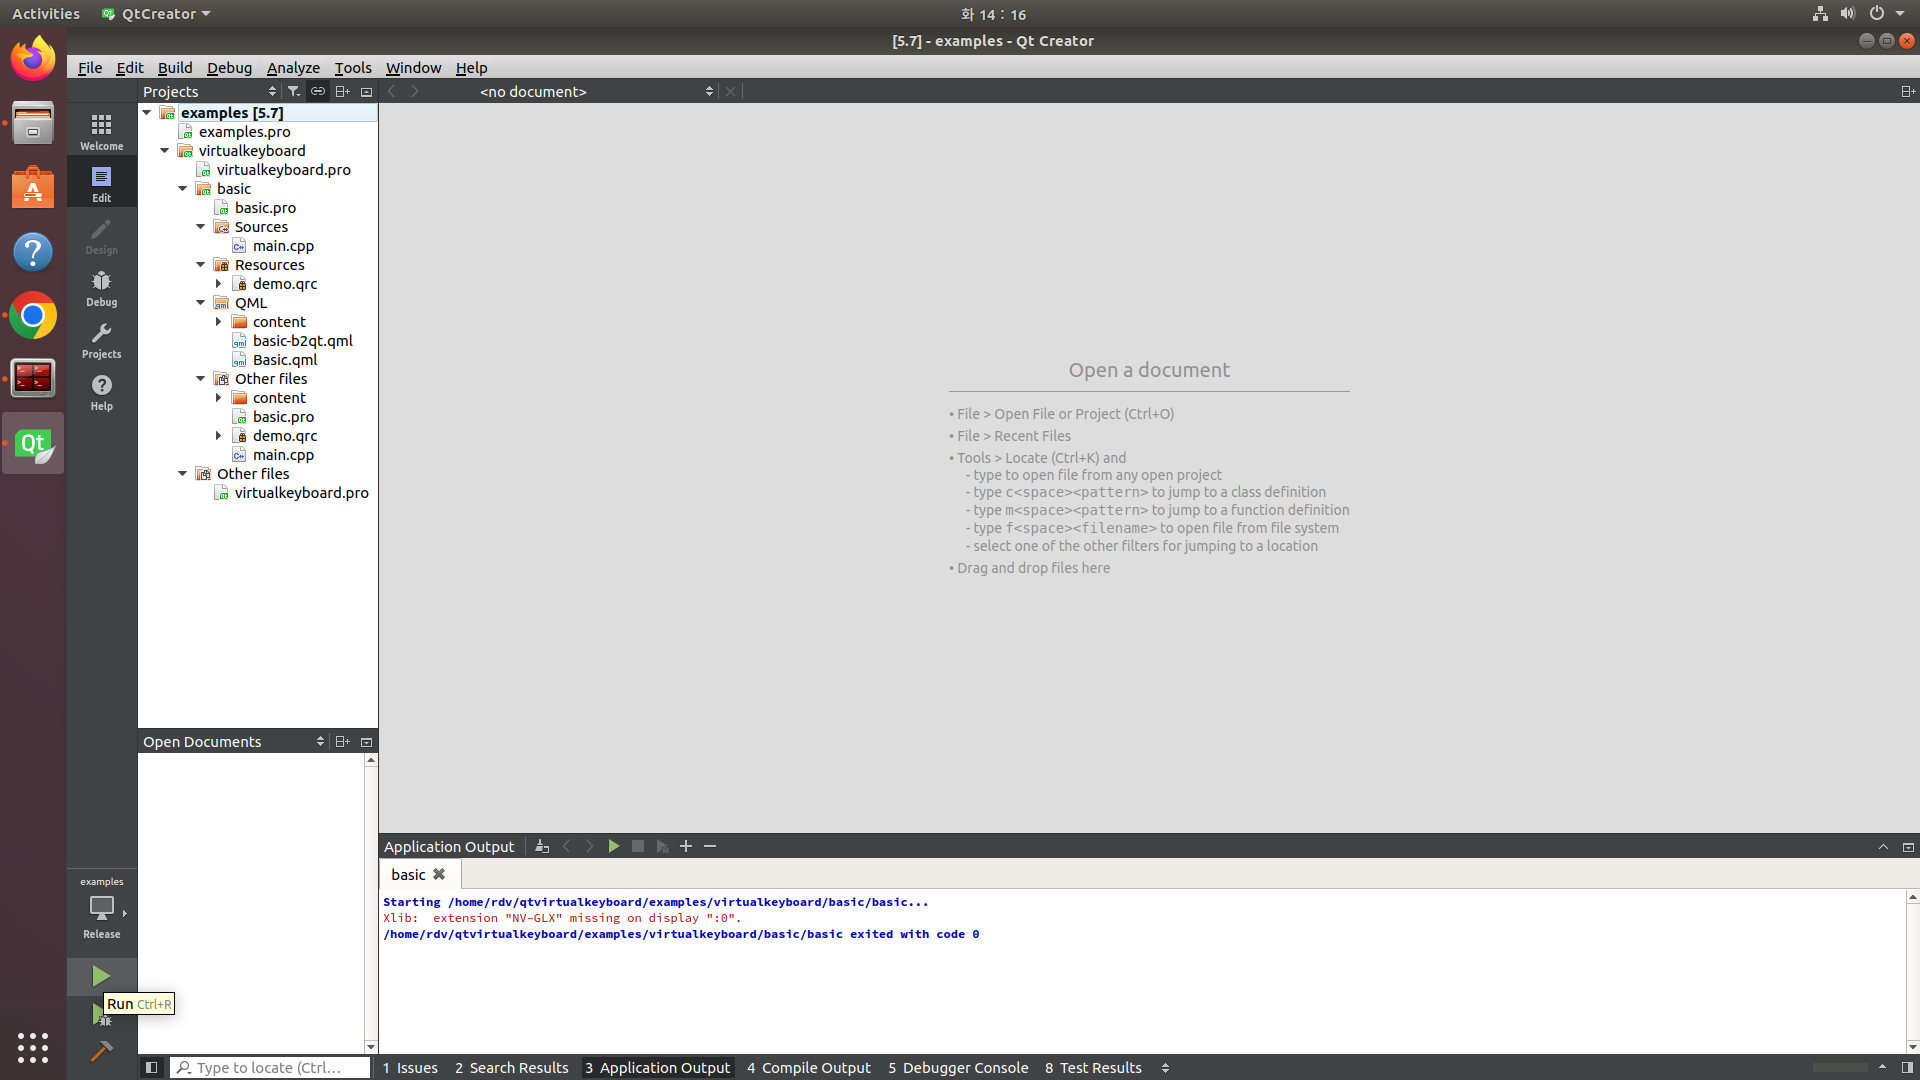Viewport: 1920px width, 1080px height.
Task: Split the Projects side panel
Action: click(x=342, y=91)
